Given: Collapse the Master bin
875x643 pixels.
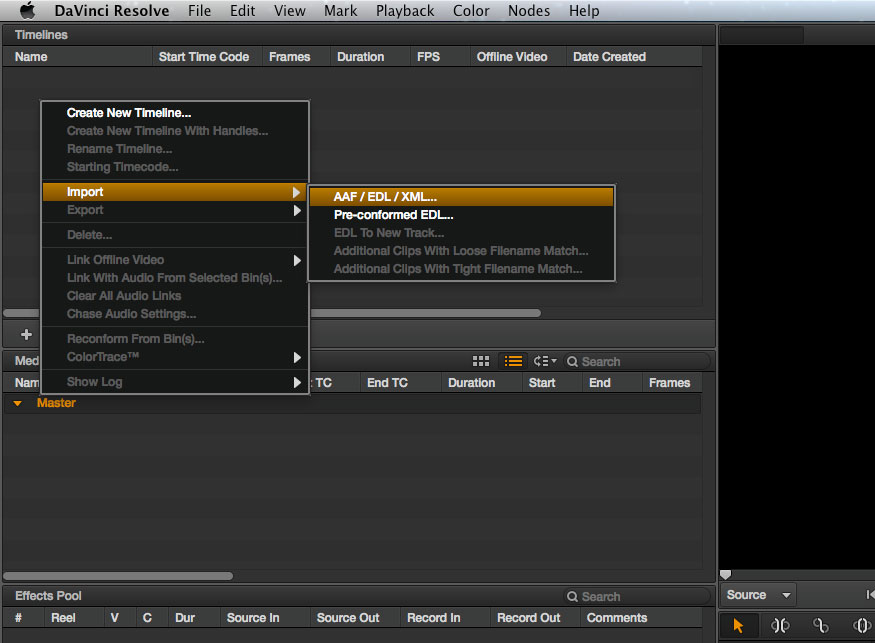Looking at the screenshot, I should click(x=18, y=404).
